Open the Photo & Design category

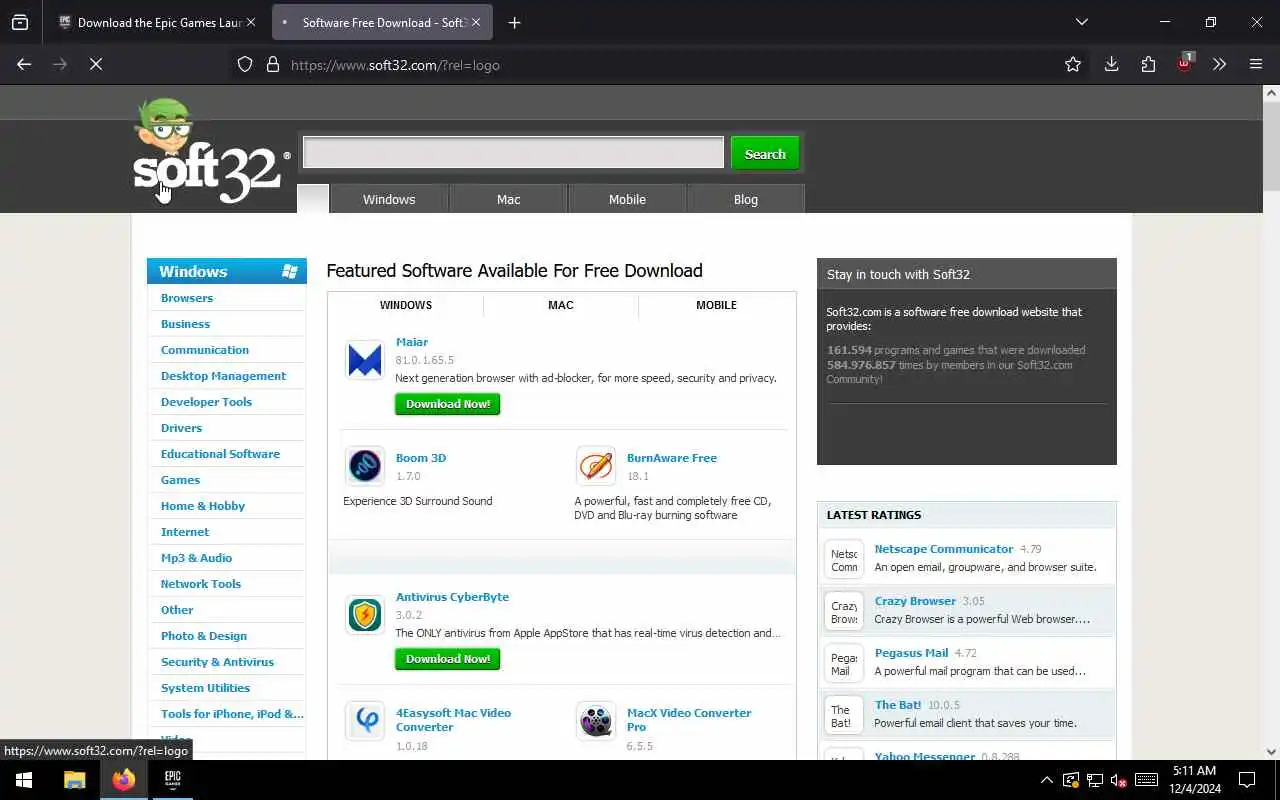(204, 636)
